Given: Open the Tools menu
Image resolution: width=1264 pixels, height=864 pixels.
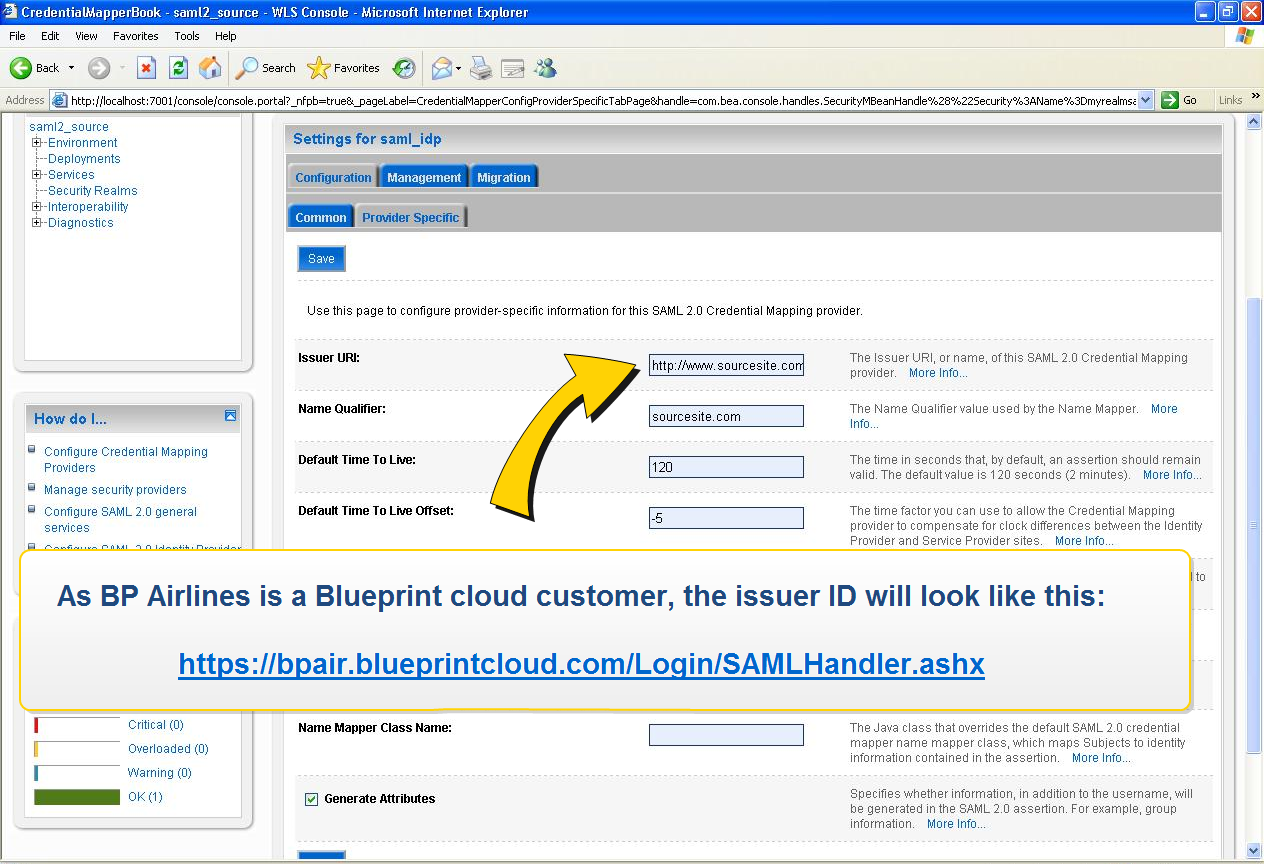Looking at the screenshot, I should click(187, 36).
